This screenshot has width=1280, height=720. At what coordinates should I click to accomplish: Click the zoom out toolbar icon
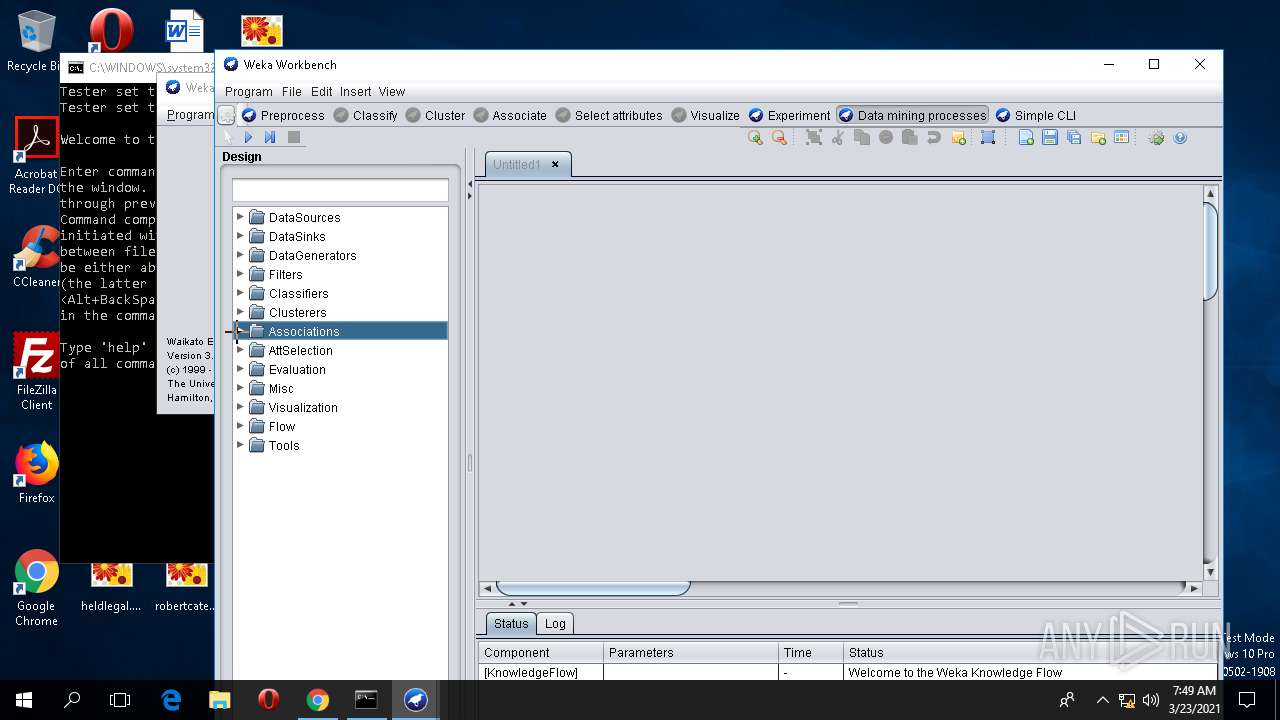pos(779,138)
